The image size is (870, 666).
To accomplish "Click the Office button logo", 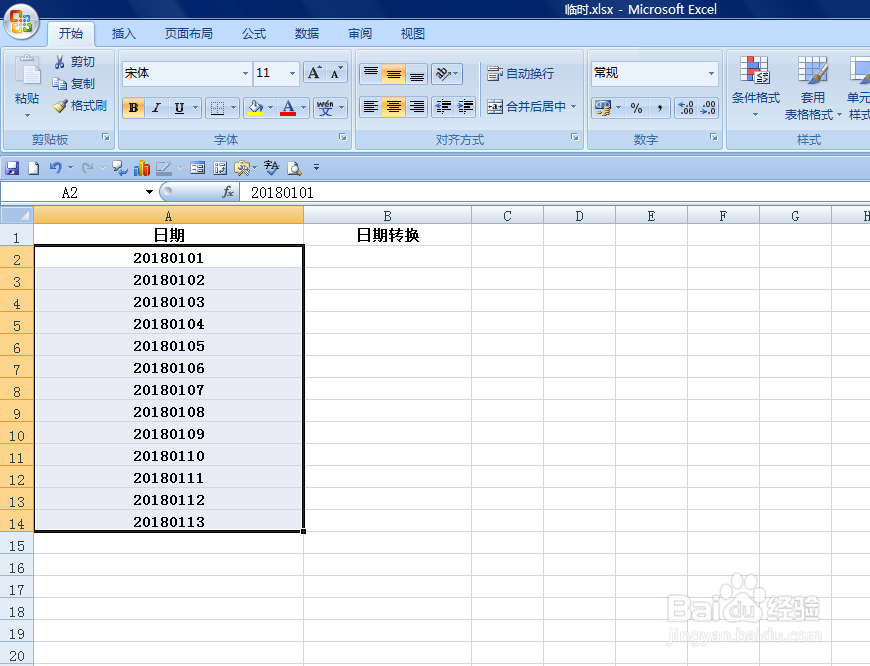I will click(x=21, y=22).
